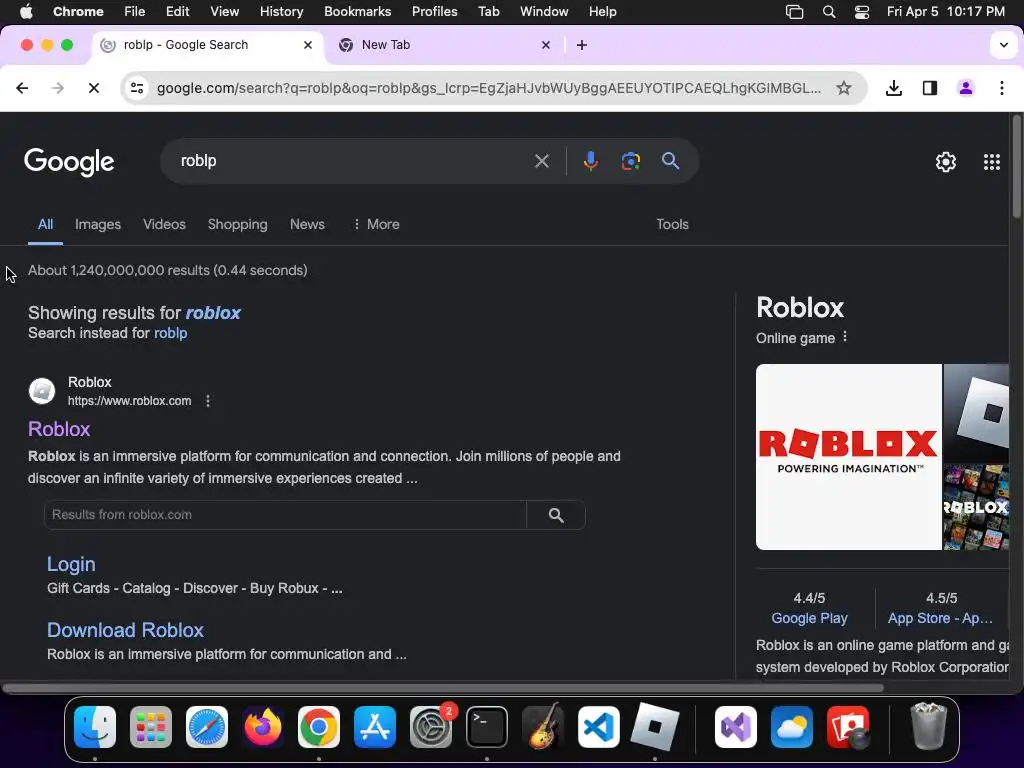Expand the tab search dropdown chevron

tap(1003, 45)
